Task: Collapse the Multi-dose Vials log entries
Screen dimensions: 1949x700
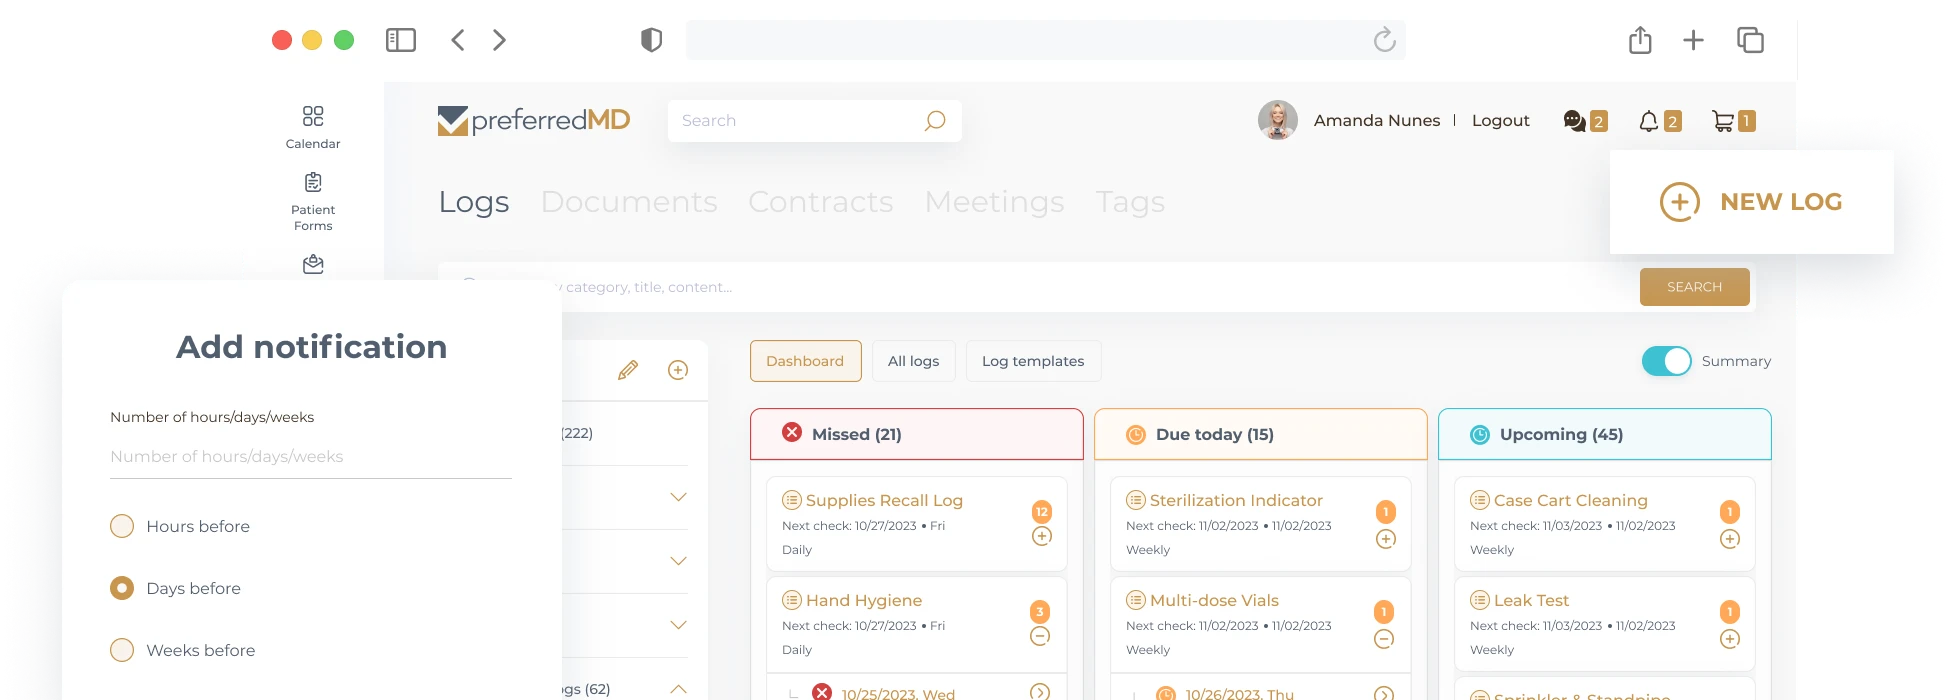Action: click(1384, 639)
